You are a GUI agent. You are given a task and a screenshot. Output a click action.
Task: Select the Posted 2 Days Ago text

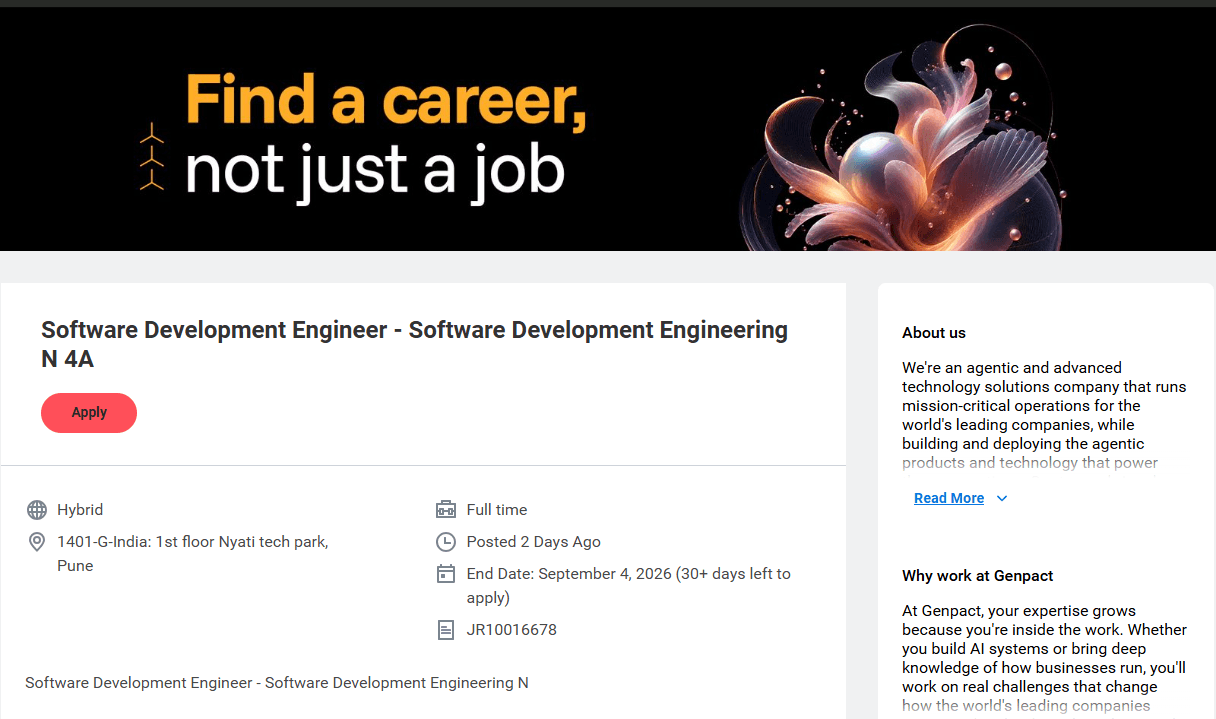[x=534, y=542]
